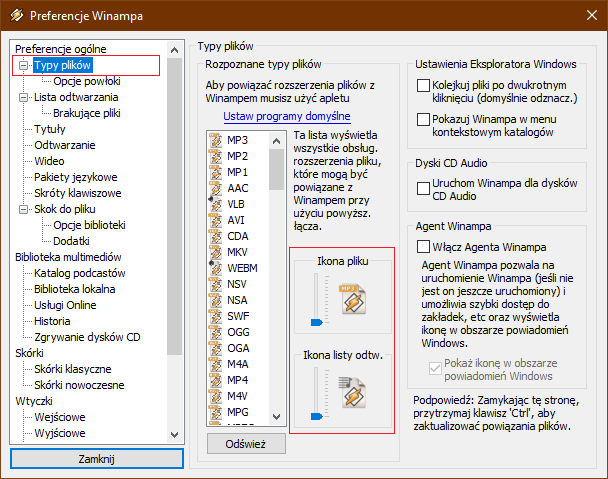Toggle the notification area icon checkbox
Viewport: 608px width, 479px height.
435,368
